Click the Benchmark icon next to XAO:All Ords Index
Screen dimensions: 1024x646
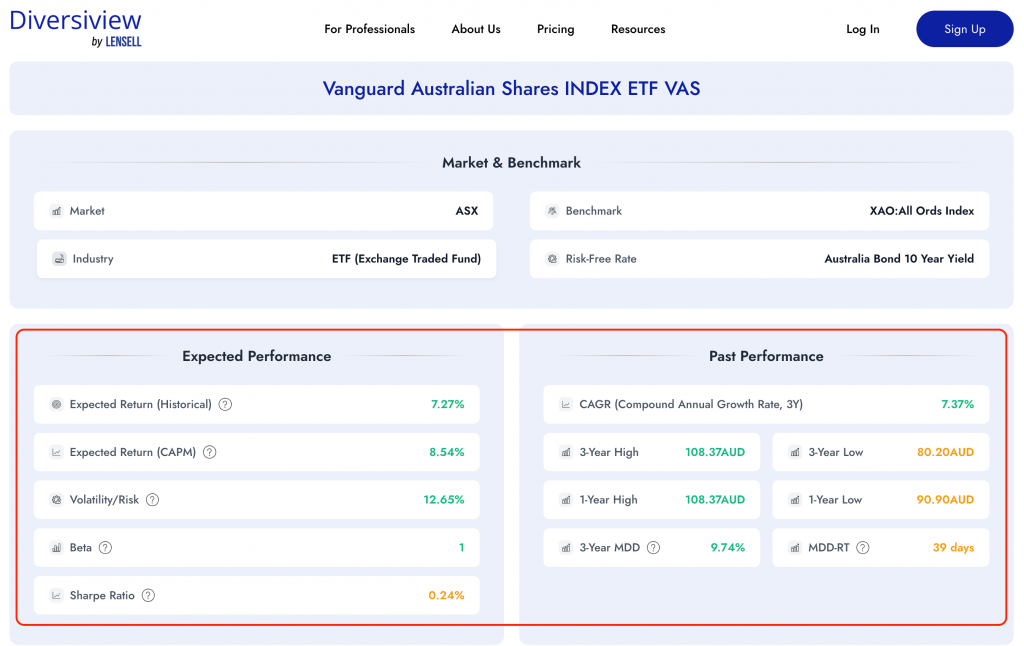tap(551, 211)
